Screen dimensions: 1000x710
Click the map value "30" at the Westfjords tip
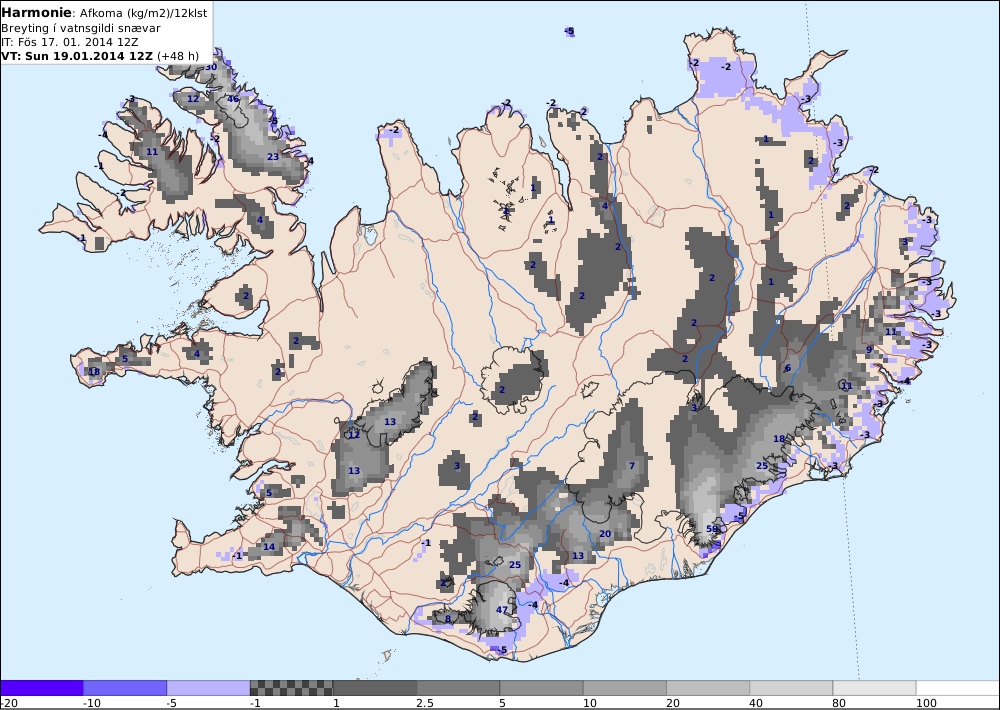[x=211, y=67]
